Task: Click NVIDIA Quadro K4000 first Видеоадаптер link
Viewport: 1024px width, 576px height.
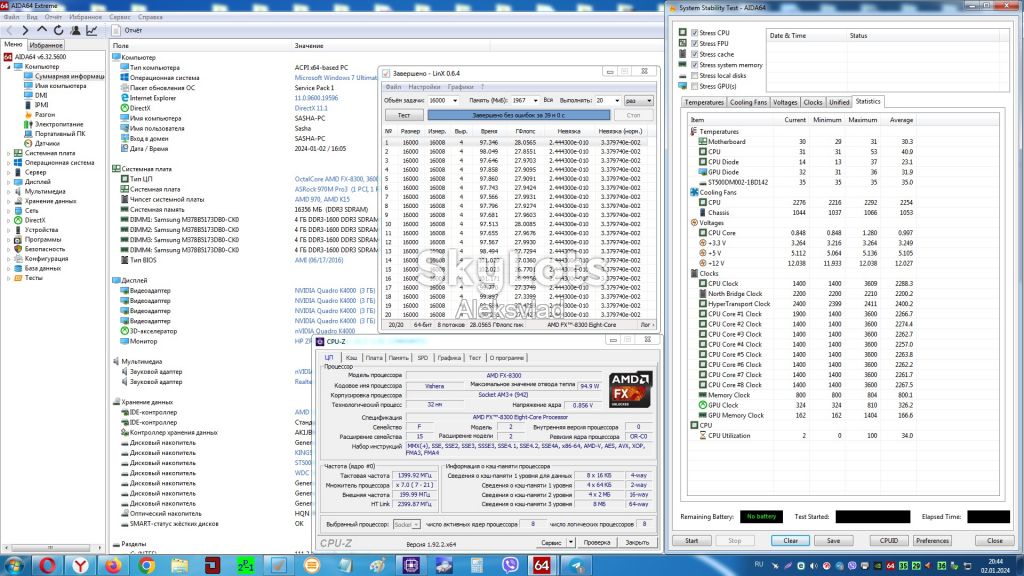Action: point(334,291)
